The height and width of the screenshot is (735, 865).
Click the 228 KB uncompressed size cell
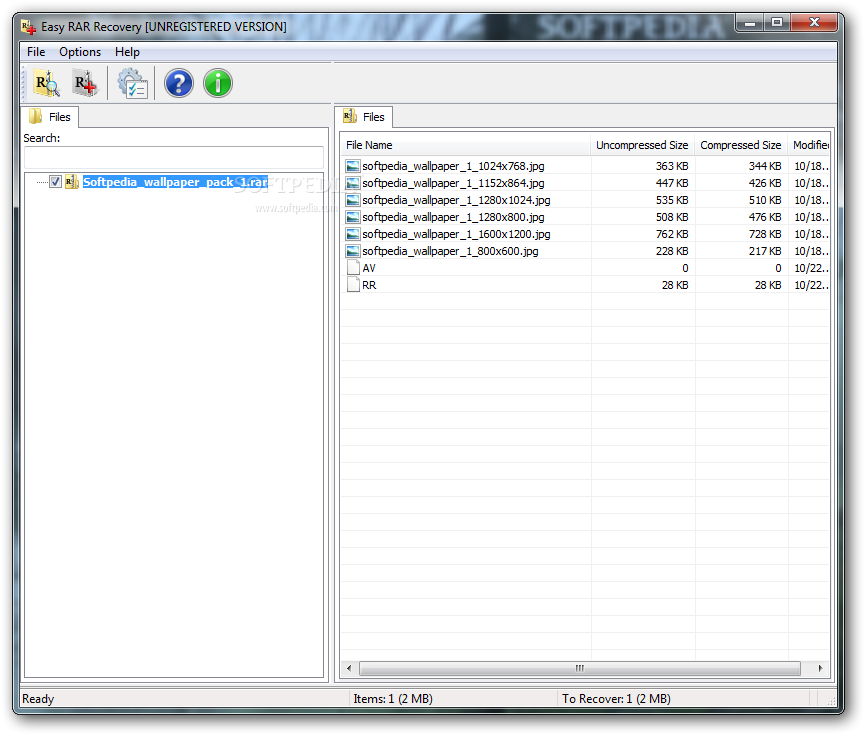click(x=672, y=251)
